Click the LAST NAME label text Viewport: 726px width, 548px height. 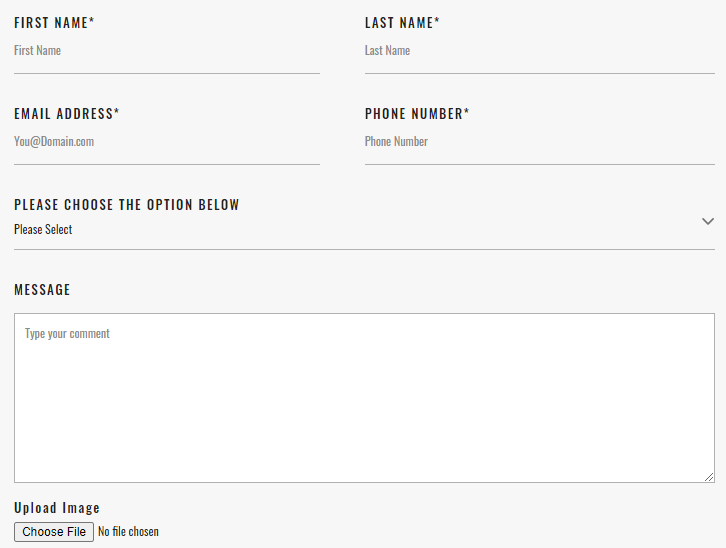[x=399, y=23]
